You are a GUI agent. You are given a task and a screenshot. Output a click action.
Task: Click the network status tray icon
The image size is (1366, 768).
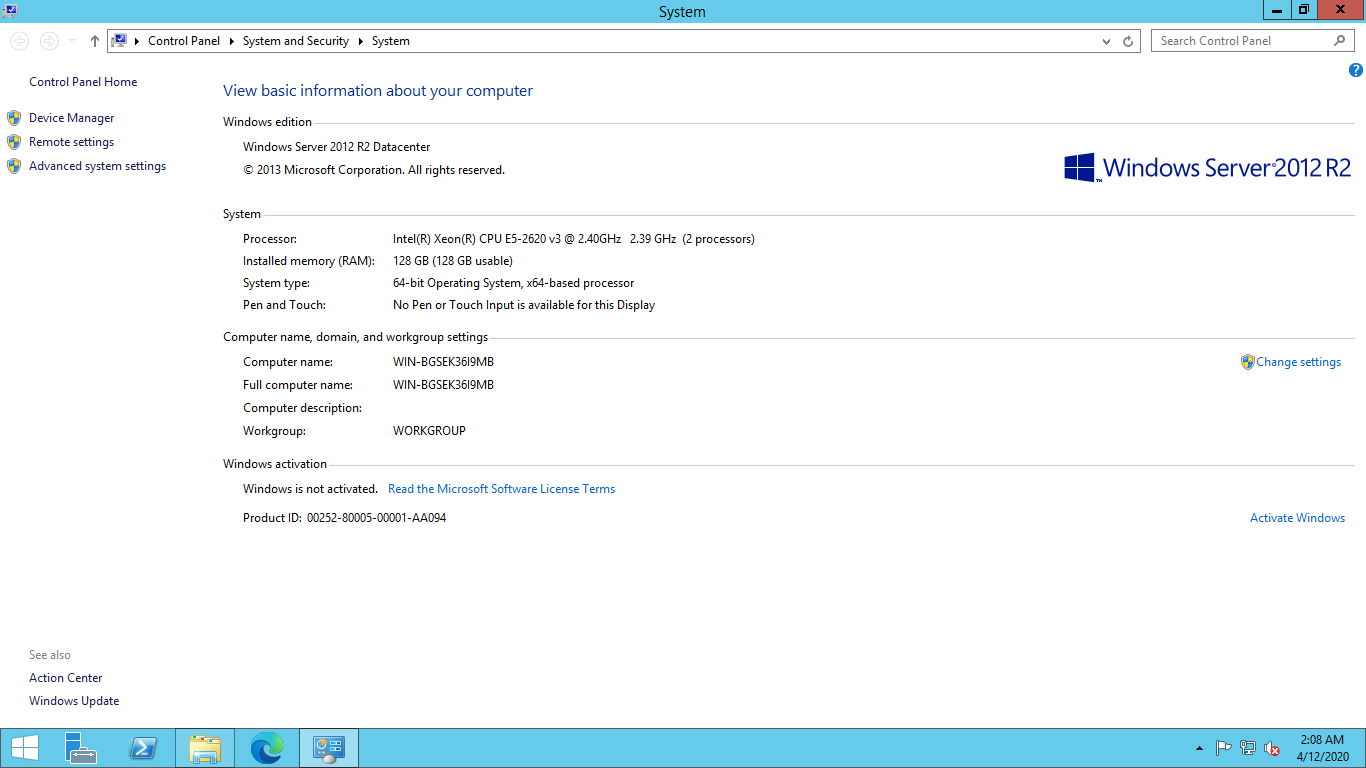tap(1248, 748)
